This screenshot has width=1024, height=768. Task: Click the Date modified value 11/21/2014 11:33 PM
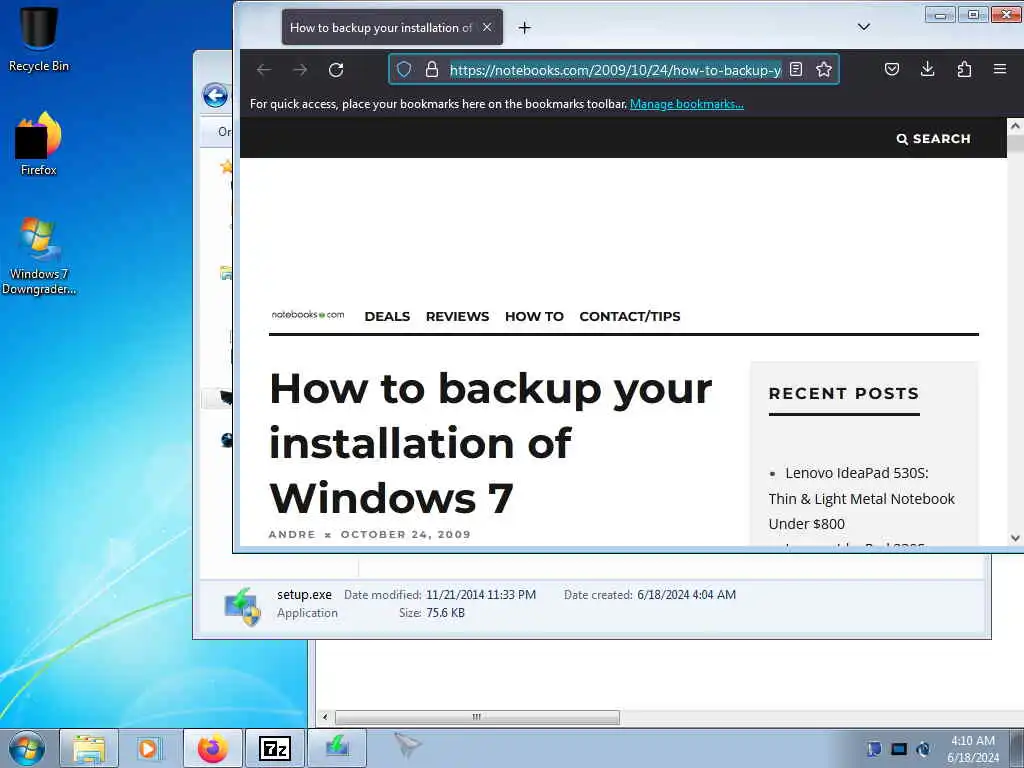pos(481,595)
